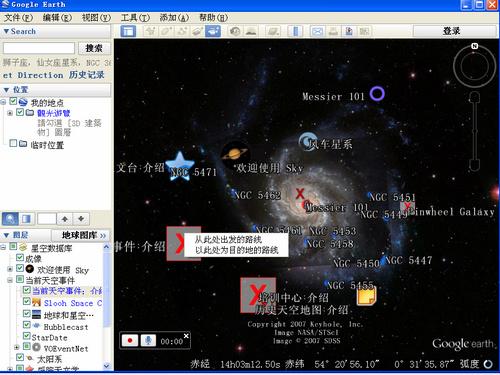Toggle the 成像 layer checkbox
This screenshot has width=500, height=375.
20,258
